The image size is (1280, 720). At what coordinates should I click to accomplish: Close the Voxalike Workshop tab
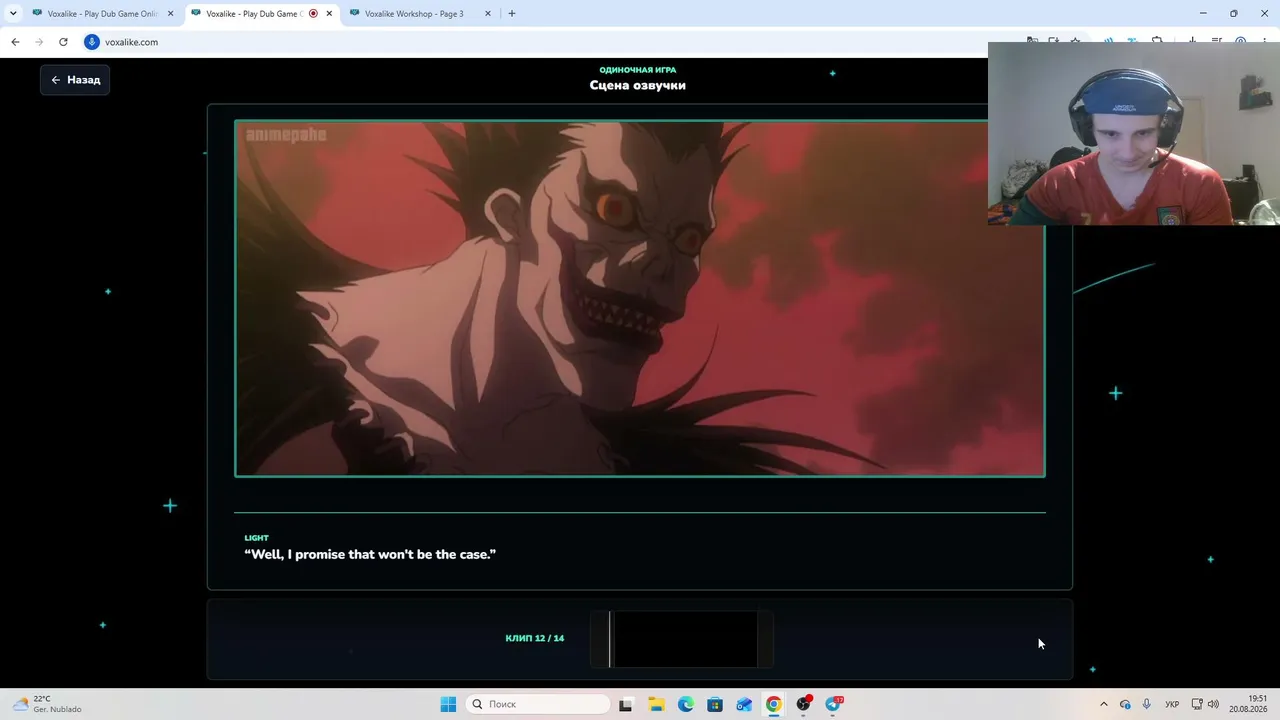pyautogui.click(x=488, y=14)
